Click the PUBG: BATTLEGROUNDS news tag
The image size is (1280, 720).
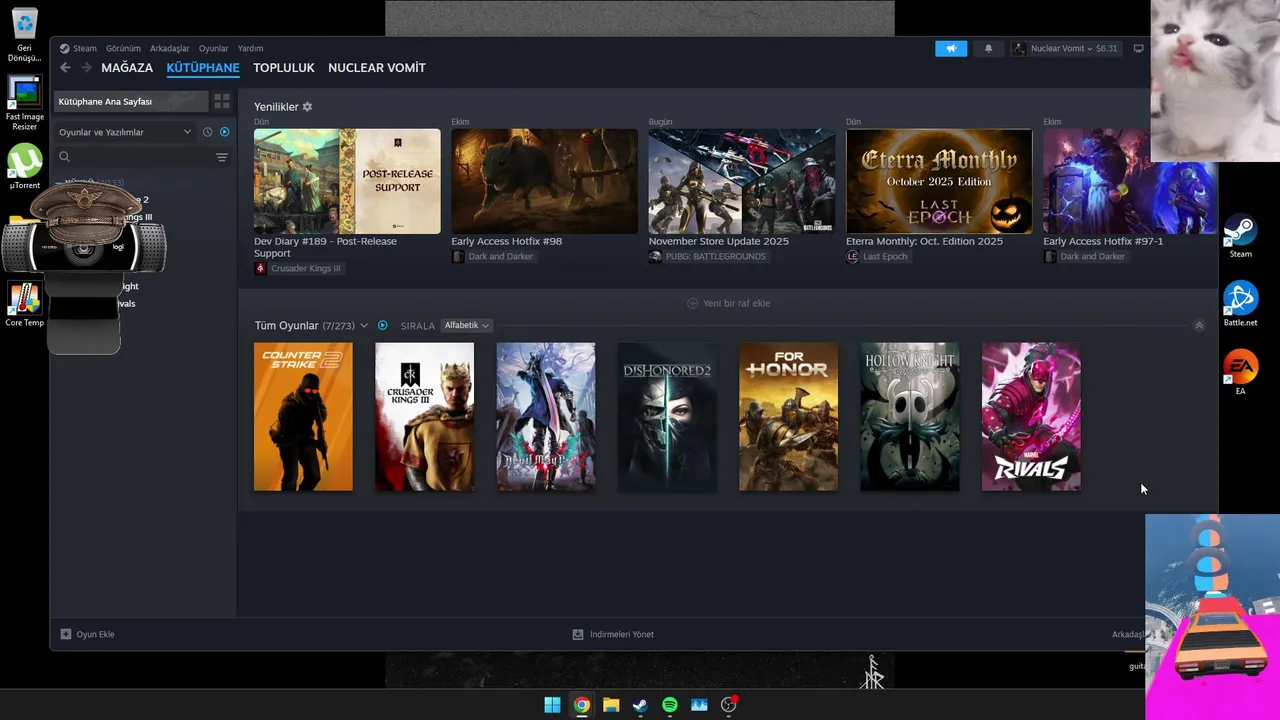[708, 257]
